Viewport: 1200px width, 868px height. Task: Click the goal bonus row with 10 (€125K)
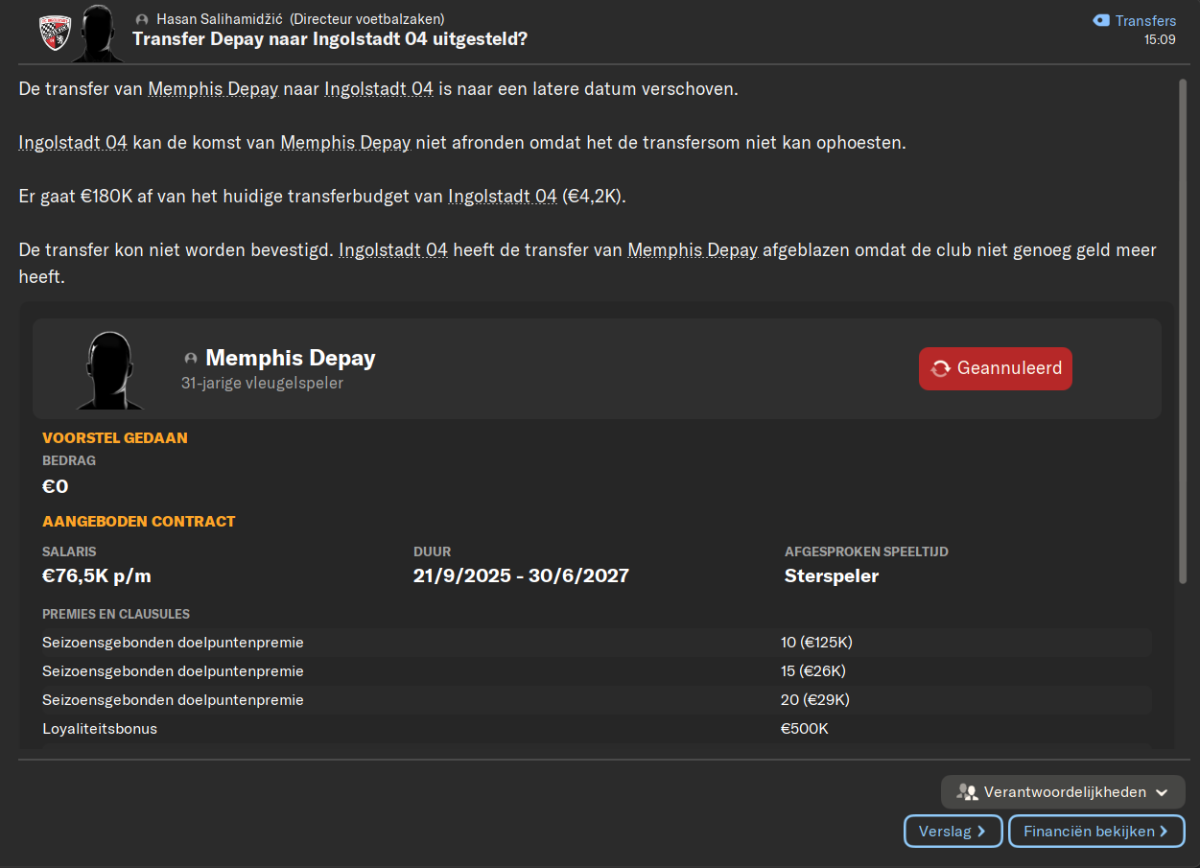(x=597, y=642)
